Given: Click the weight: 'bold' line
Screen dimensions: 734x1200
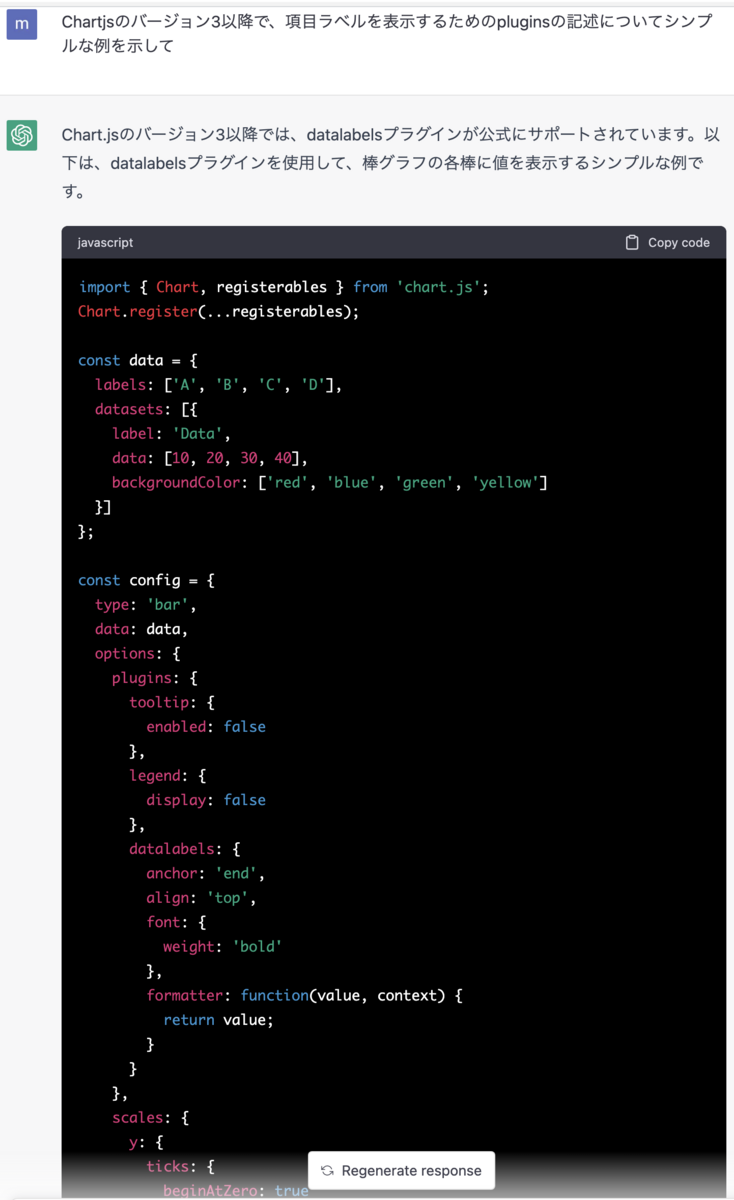Looking at the screenshot, I should 222,946.
